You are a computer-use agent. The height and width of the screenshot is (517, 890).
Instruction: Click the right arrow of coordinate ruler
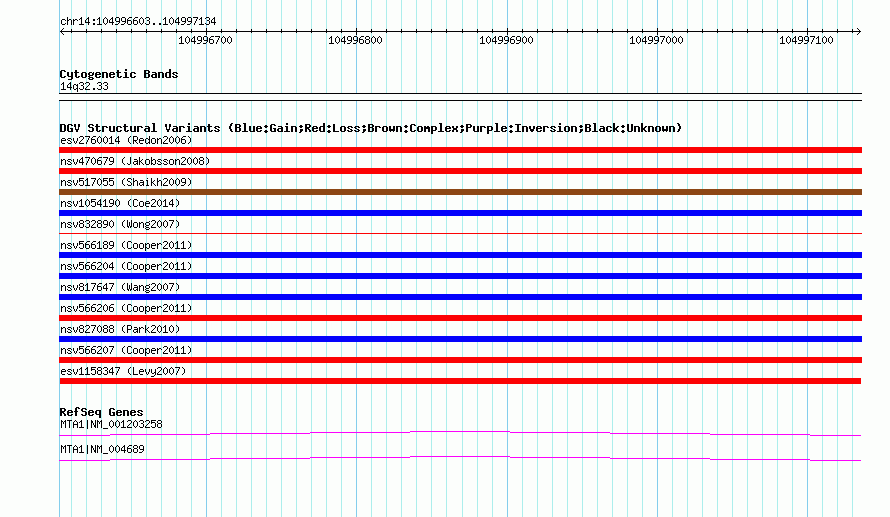point(858,32)
